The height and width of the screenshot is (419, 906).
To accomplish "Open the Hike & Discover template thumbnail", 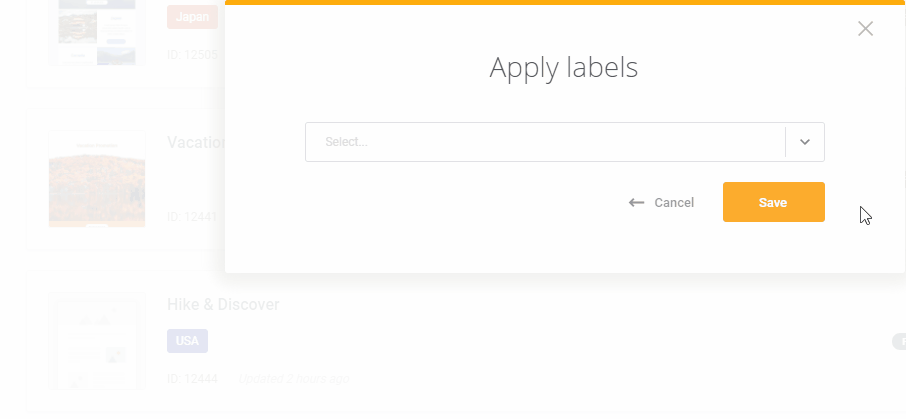I will 97,341.
